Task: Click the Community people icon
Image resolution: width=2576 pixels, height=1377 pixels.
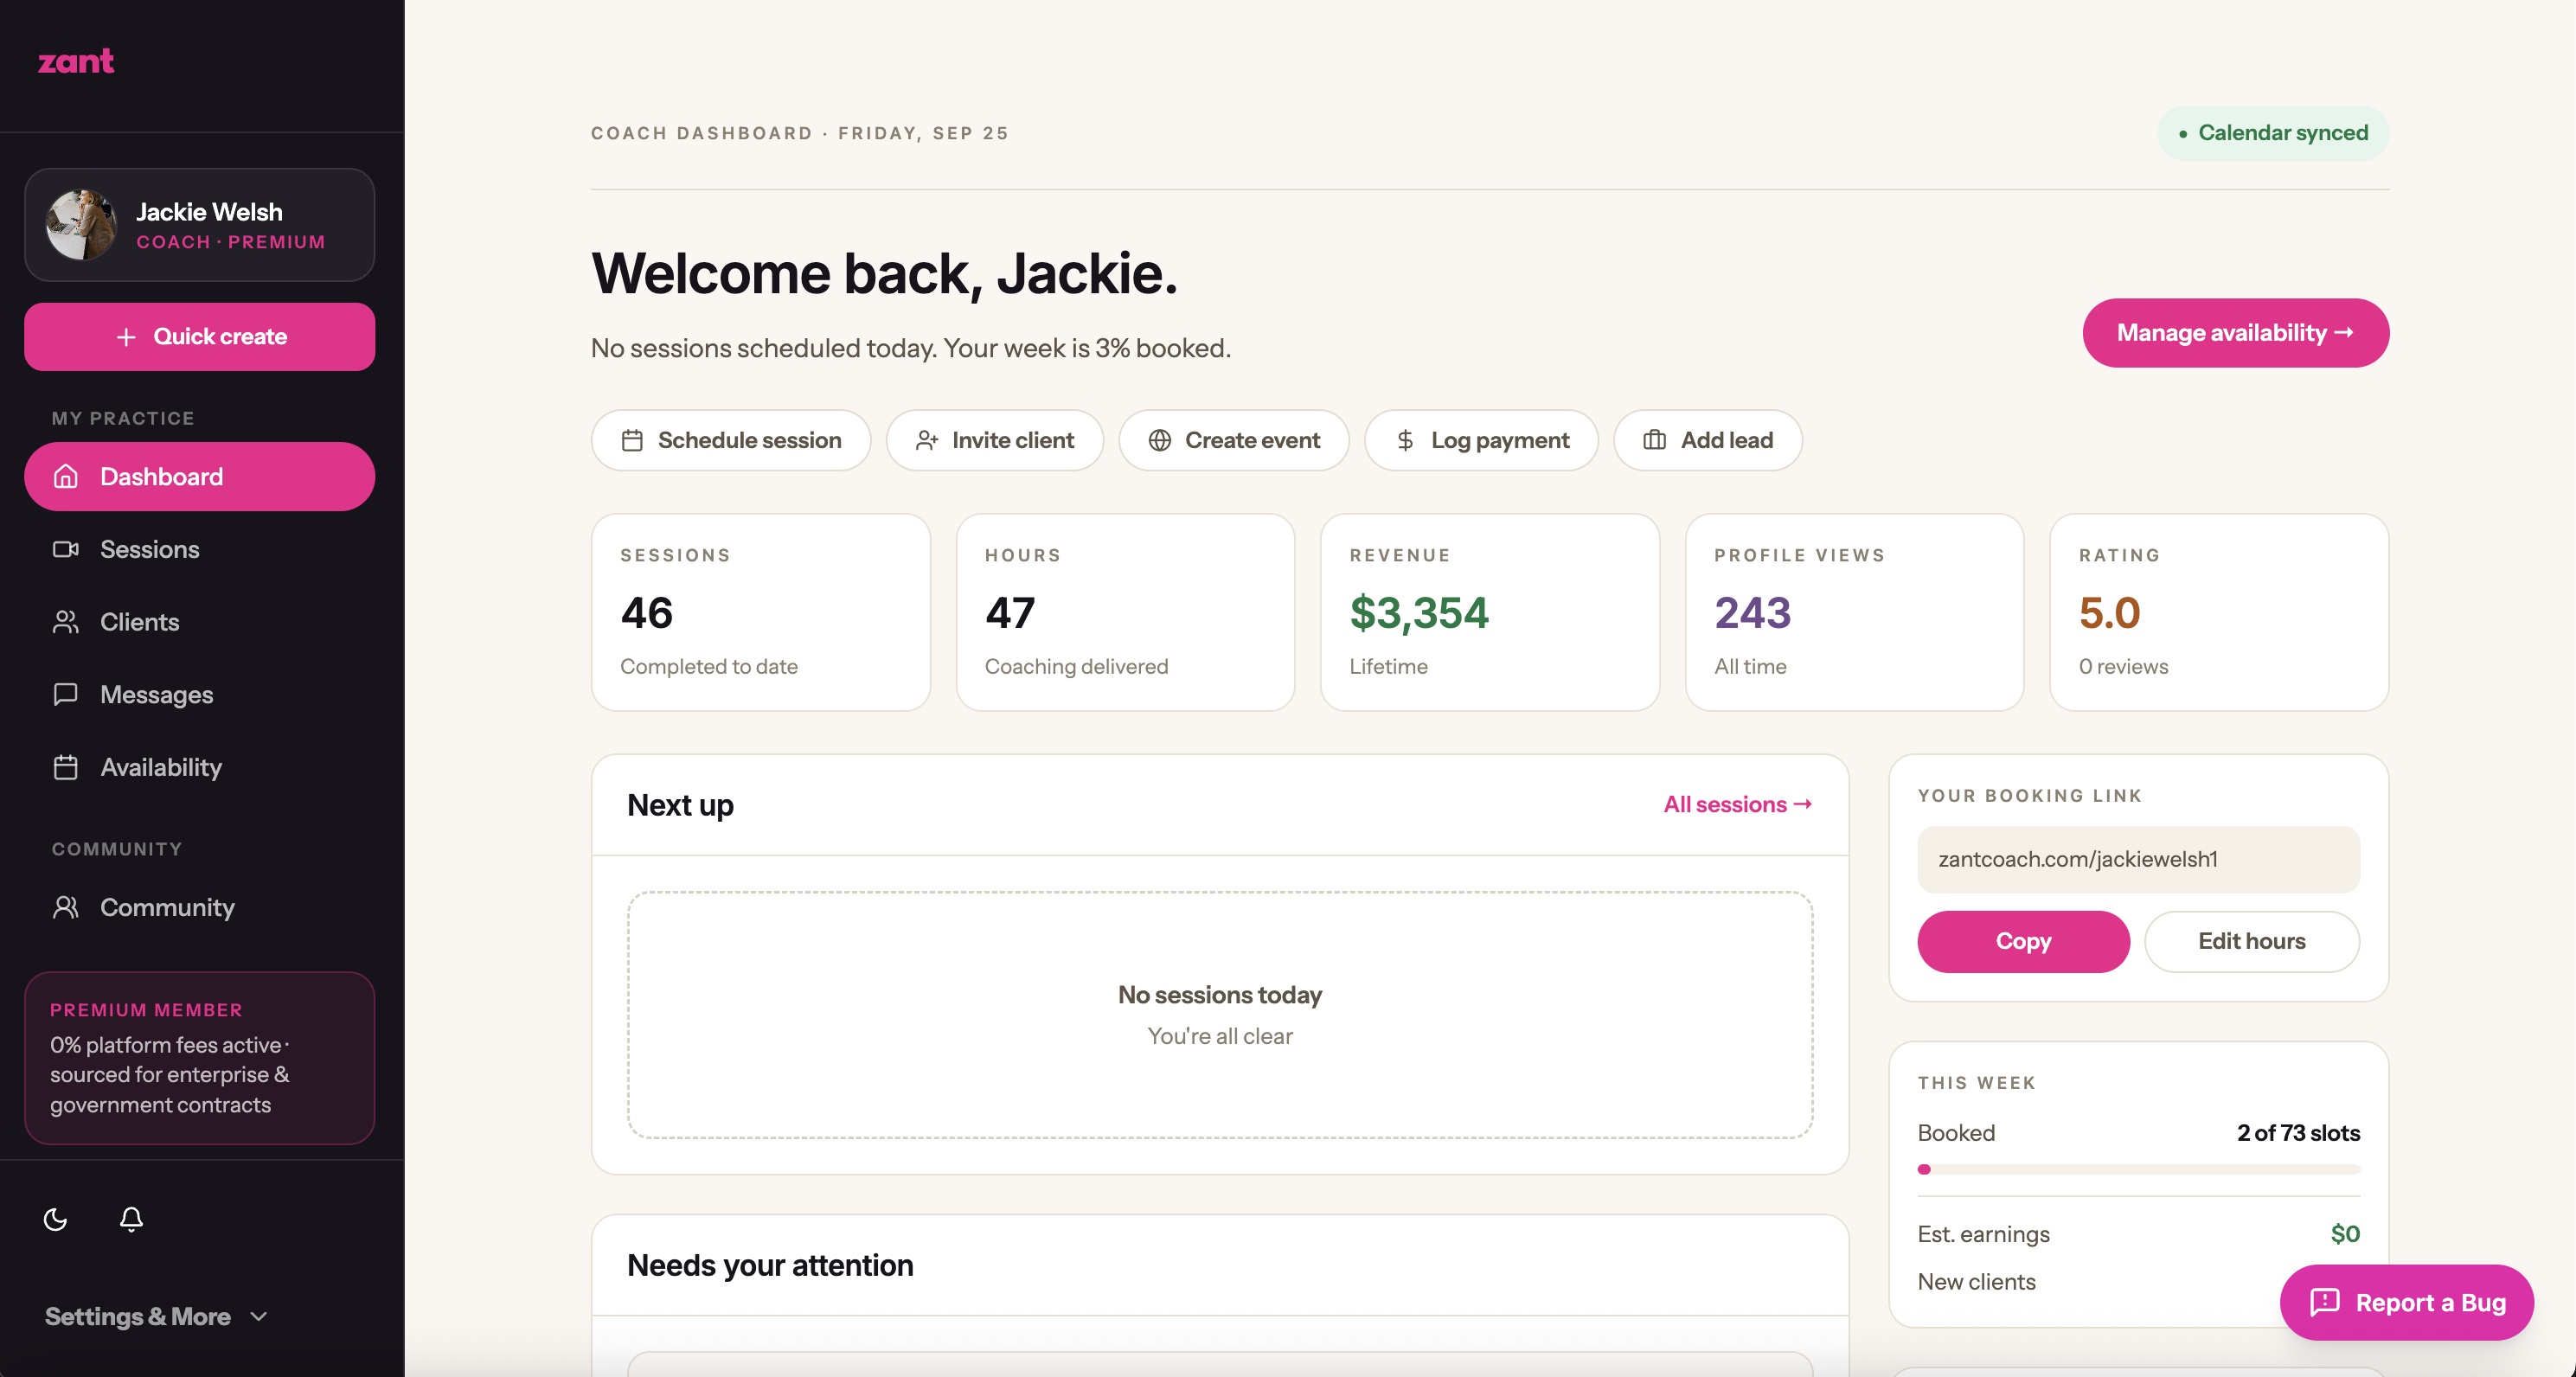Action: [66, 907]
